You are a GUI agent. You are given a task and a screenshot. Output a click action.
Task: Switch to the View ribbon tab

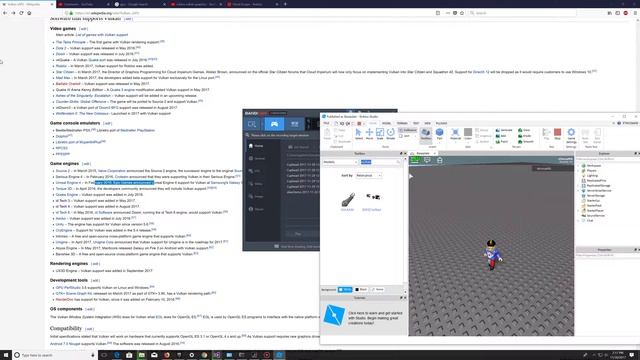(427, 123)
